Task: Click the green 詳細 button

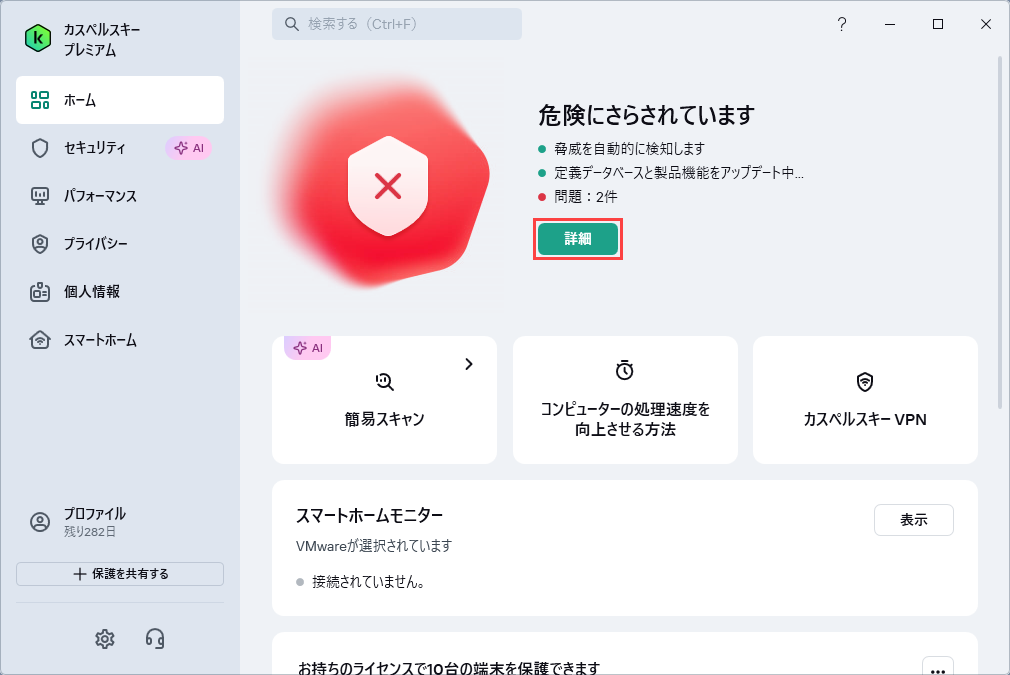Action: click(x=578, y=239)
